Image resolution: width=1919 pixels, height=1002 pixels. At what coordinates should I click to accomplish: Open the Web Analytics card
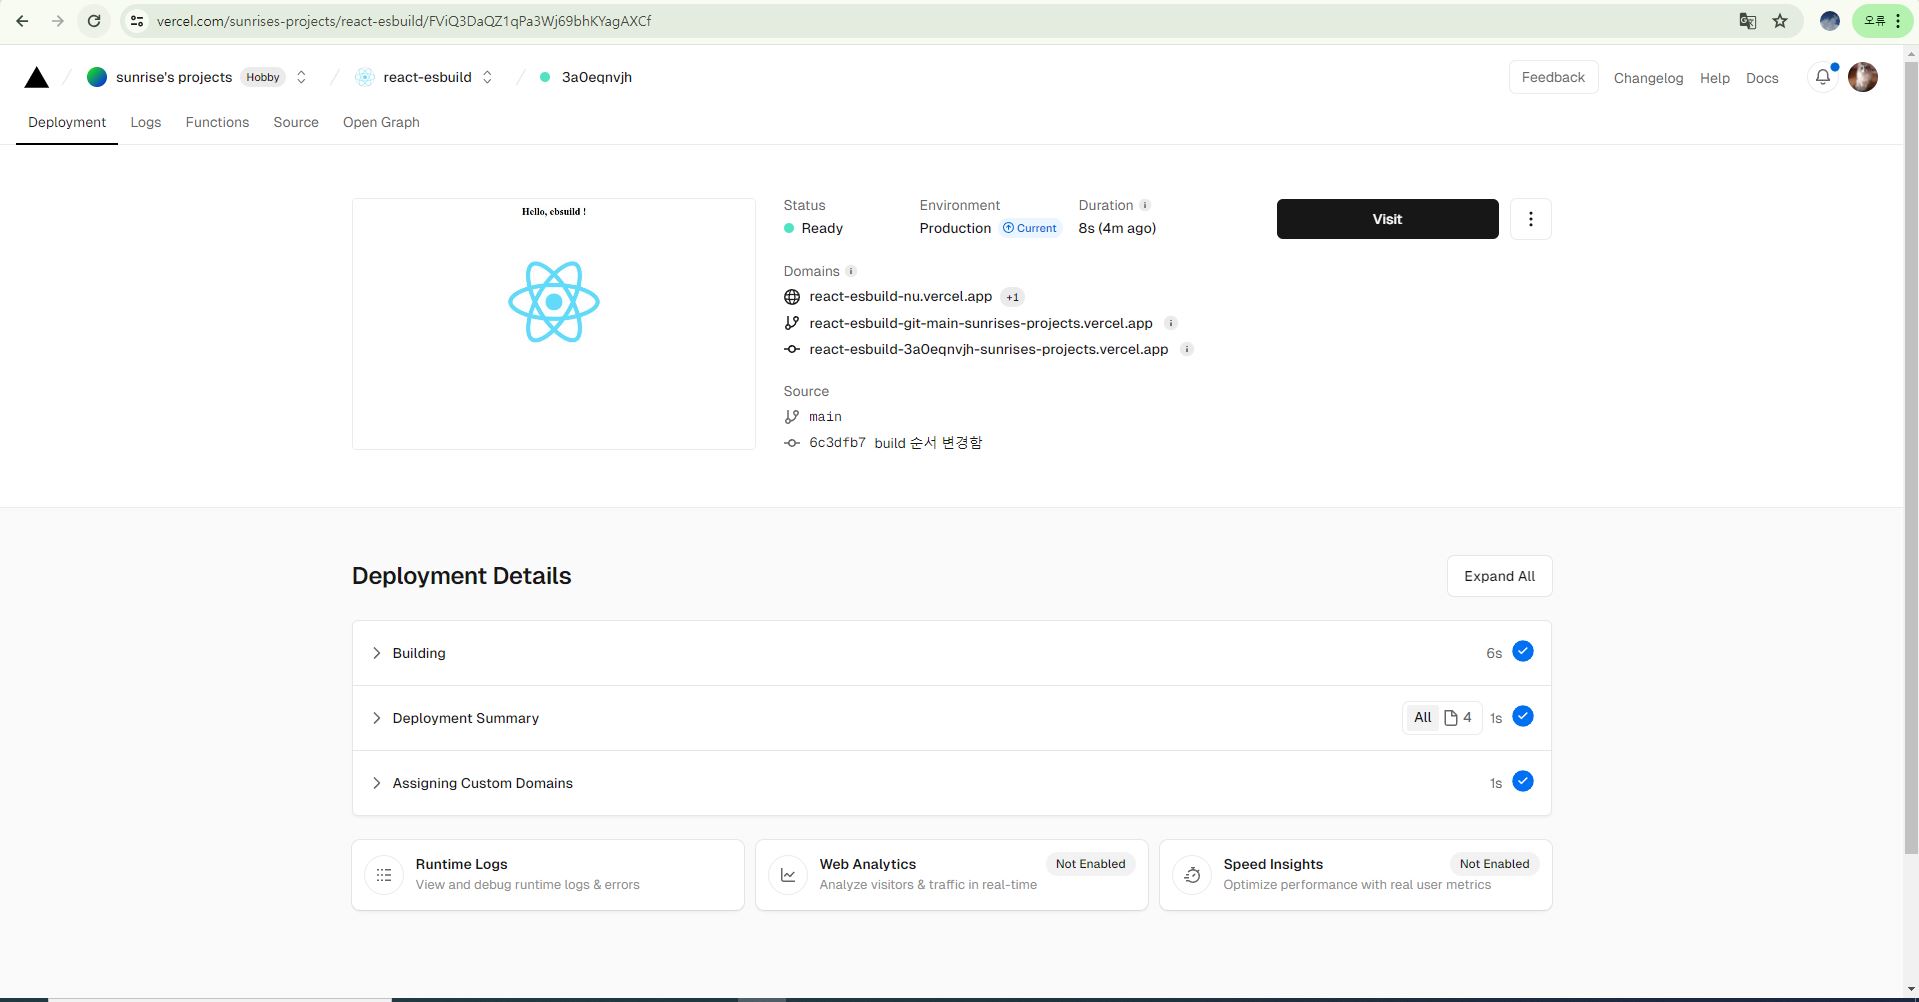(952, 875)
